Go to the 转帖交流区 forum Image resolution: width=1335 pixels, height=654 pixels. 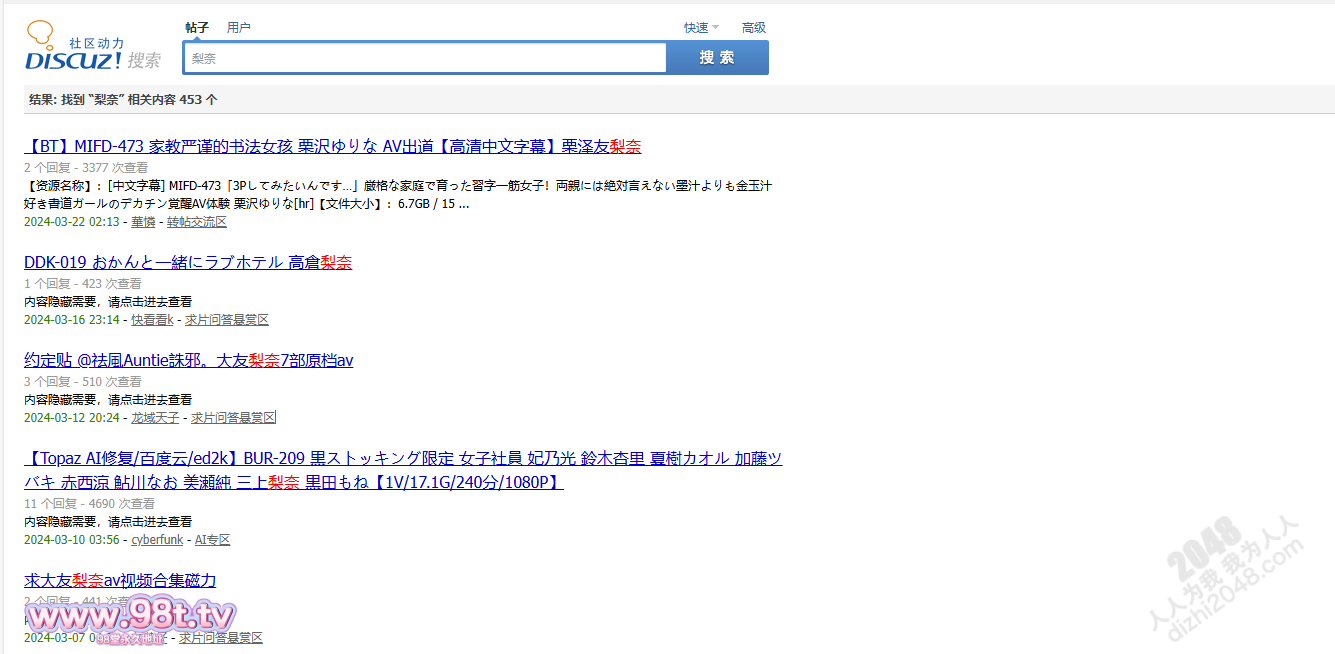(x=197, y=222)
